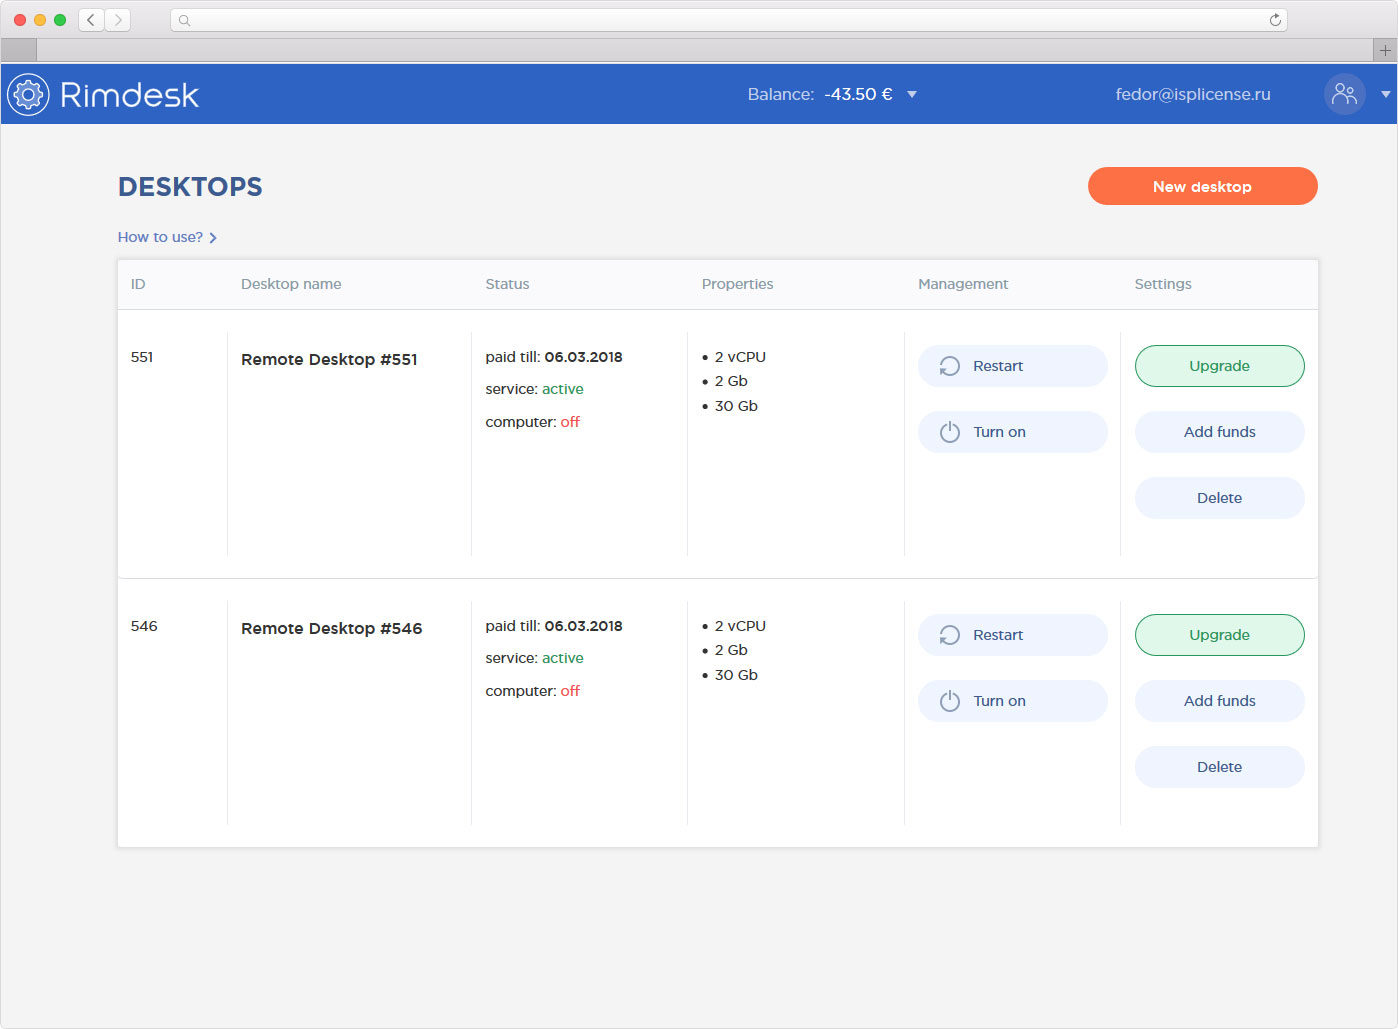Create a New desktop

coord(1202,186)
